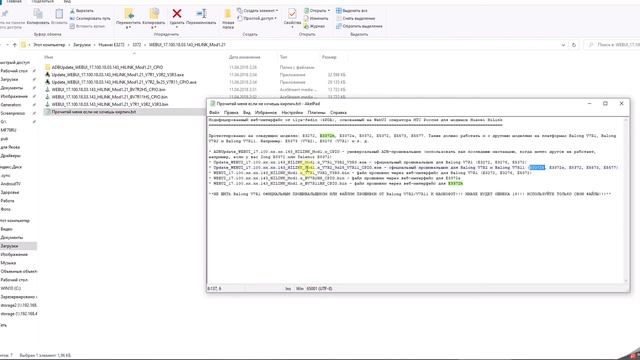The image size is (640, 360).
Task: Click the Копировать в folder icon
Action: tap(154, 18)
